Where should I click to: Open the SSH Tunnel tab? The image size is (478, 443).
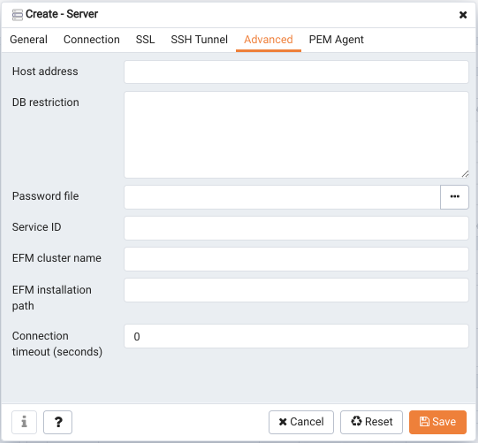(x=199, y=39)
